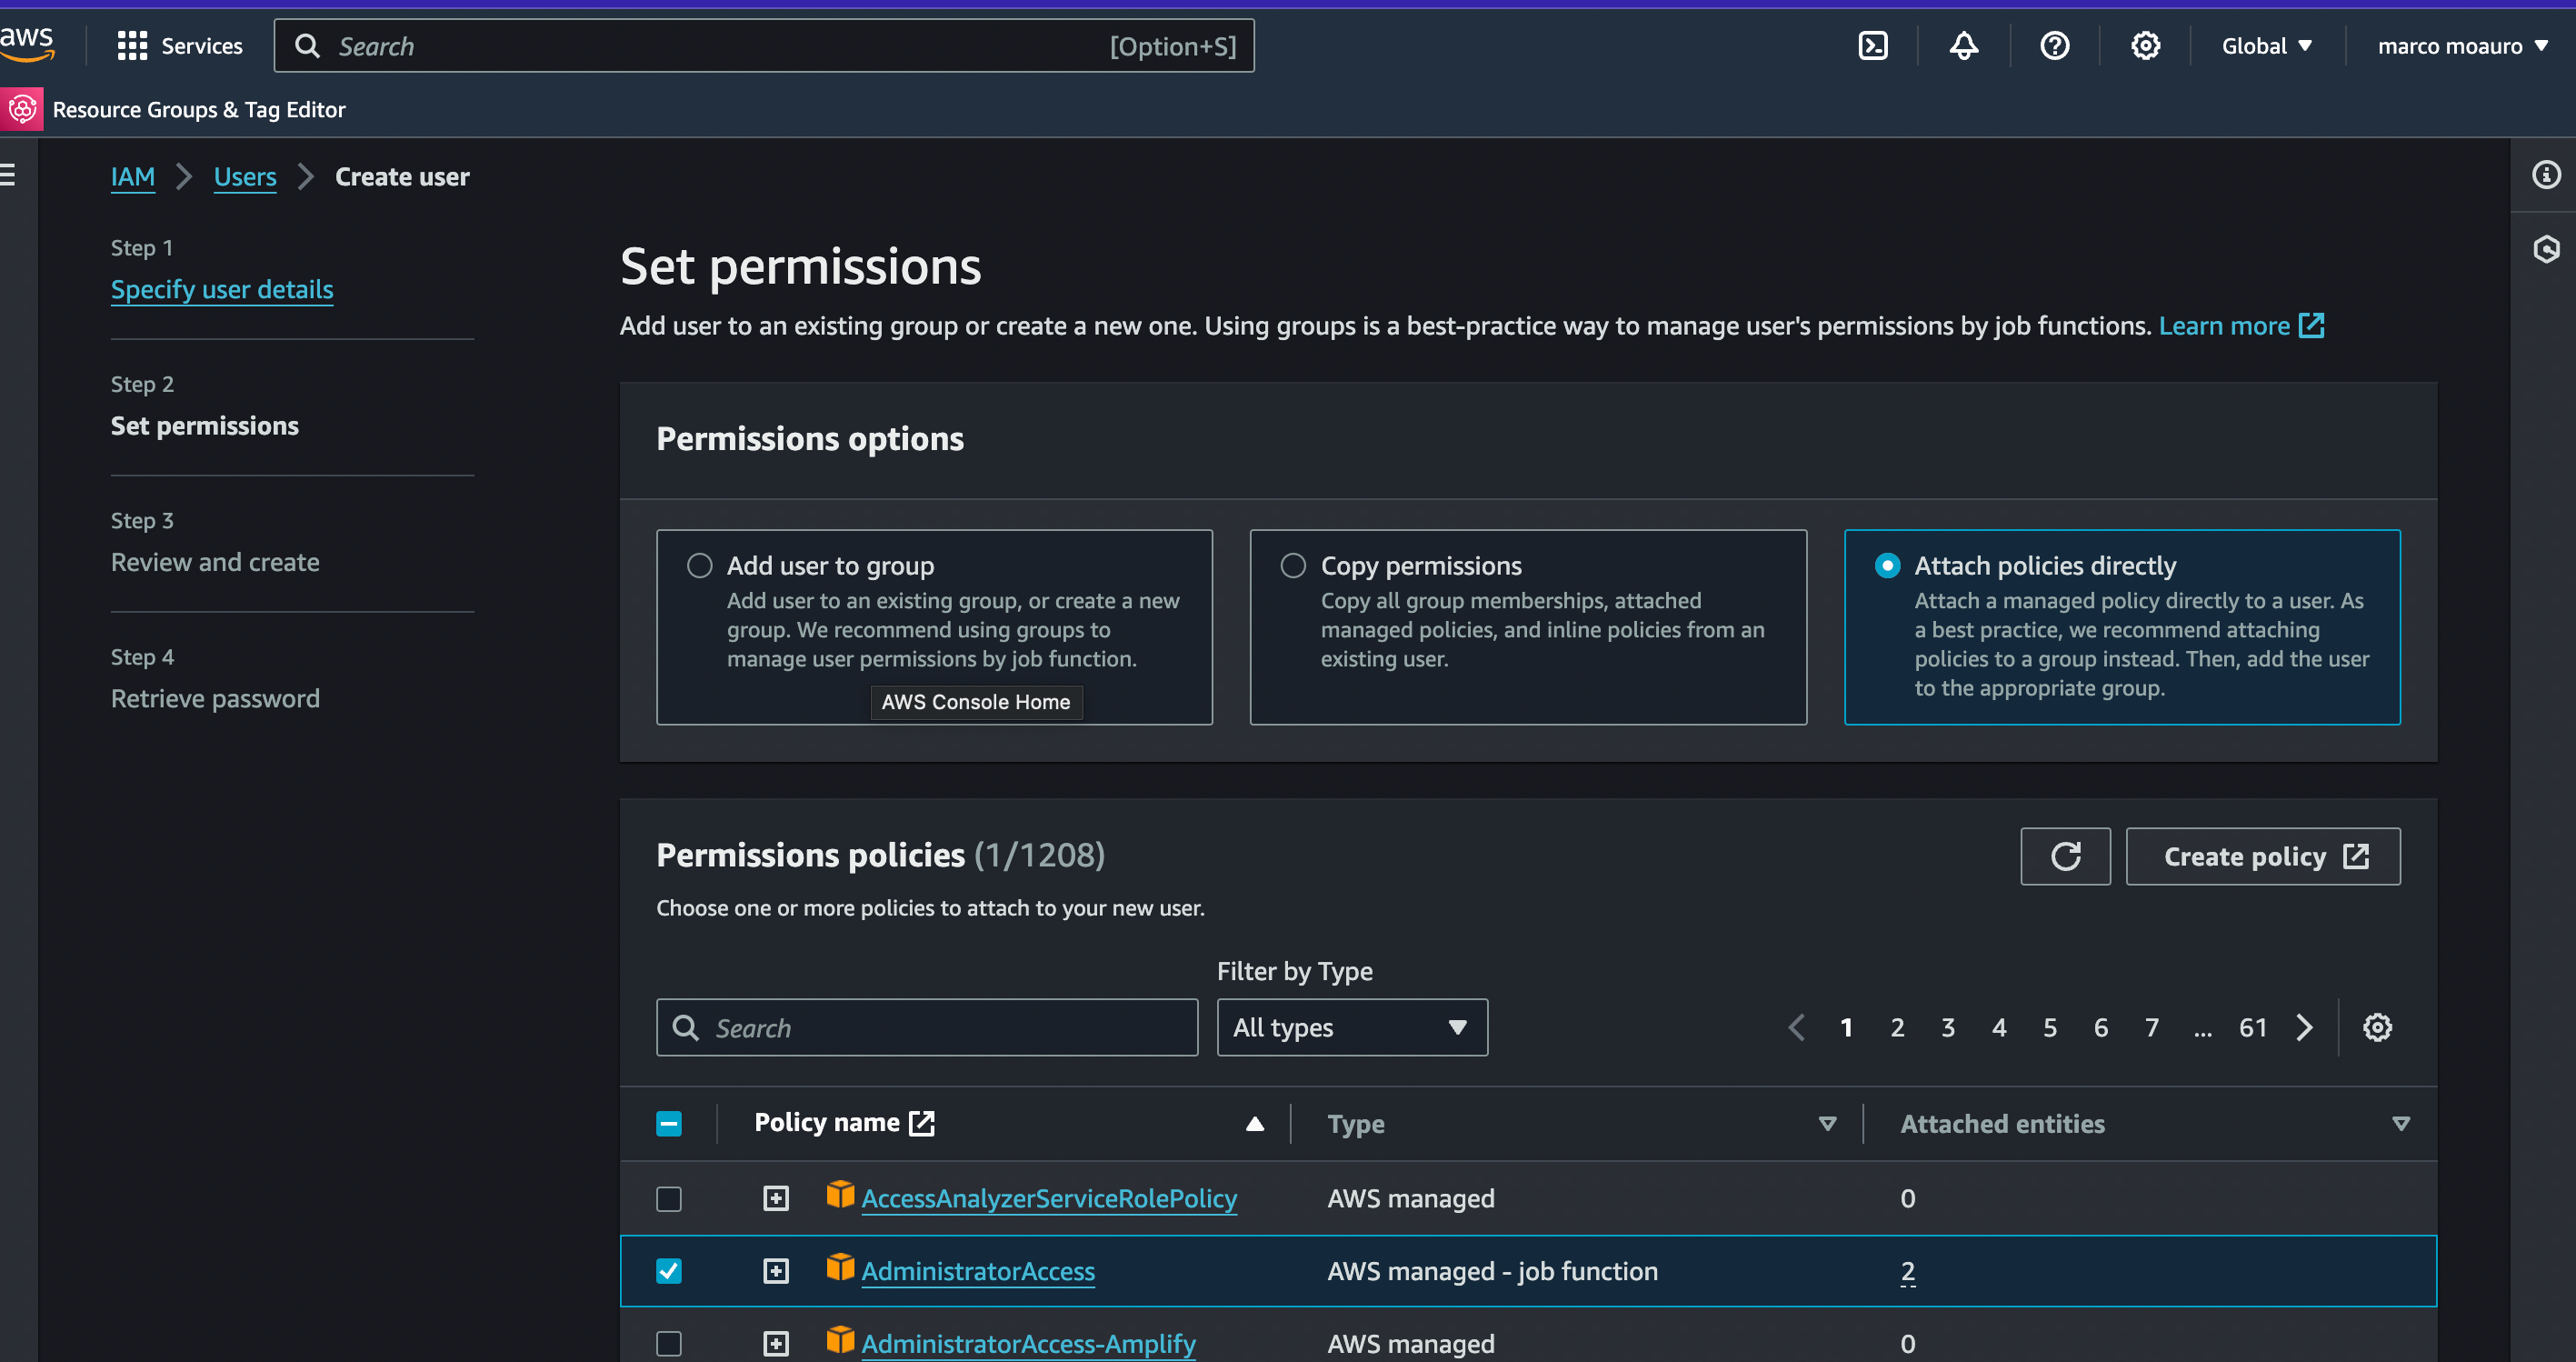Image resolution: width=2576 pixels, height=1362 pixels.
Task: Launch AWS CloudShell from the top bar
Action: (1872, 45)
